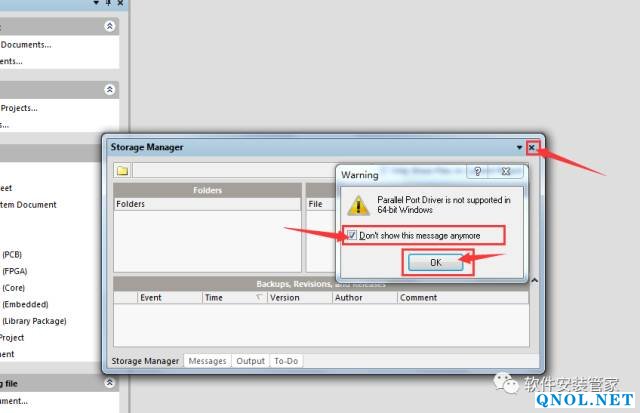Close the Warning dialog with X
The image size is (640, 413).
[x=506, y=173]
